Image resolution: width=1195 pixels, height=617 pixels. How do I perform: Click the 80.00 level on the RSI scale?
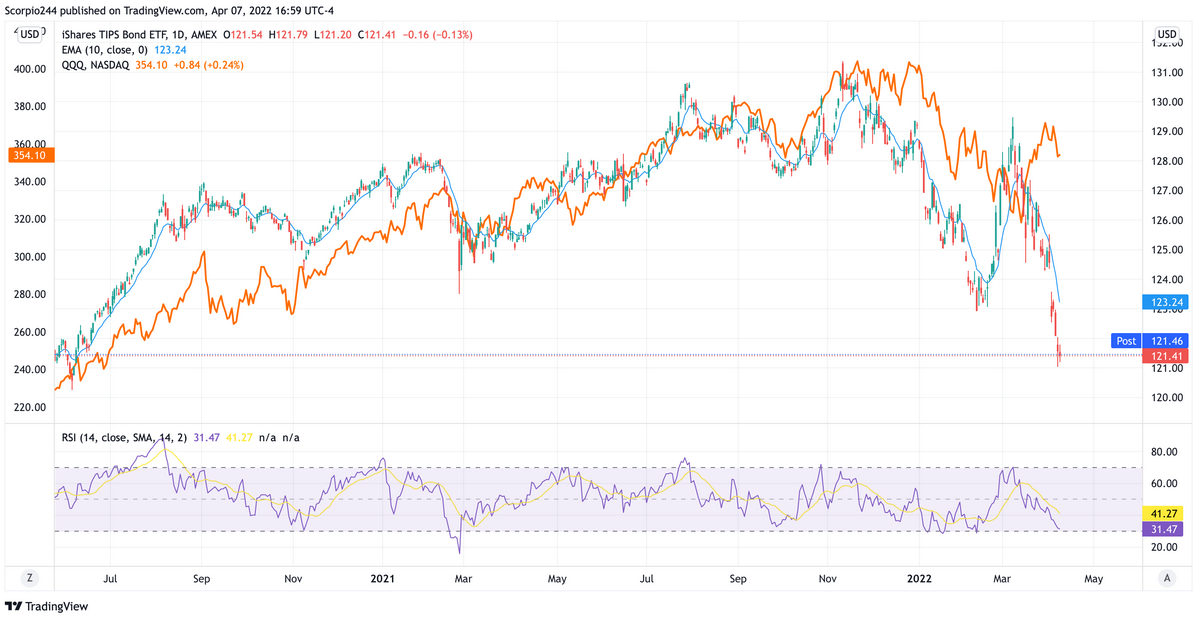pyautogui.click(x=1163, y=452)
